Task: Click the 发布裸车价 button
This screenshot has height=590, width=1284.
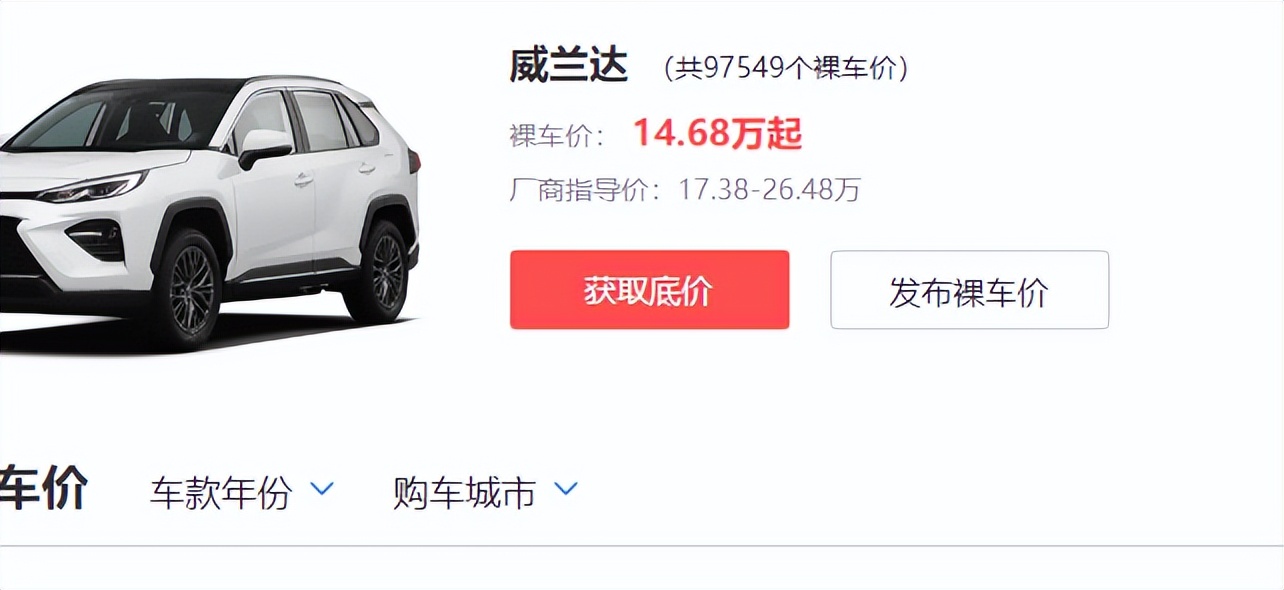Action: pyautogui.click(x=969, y=290)
